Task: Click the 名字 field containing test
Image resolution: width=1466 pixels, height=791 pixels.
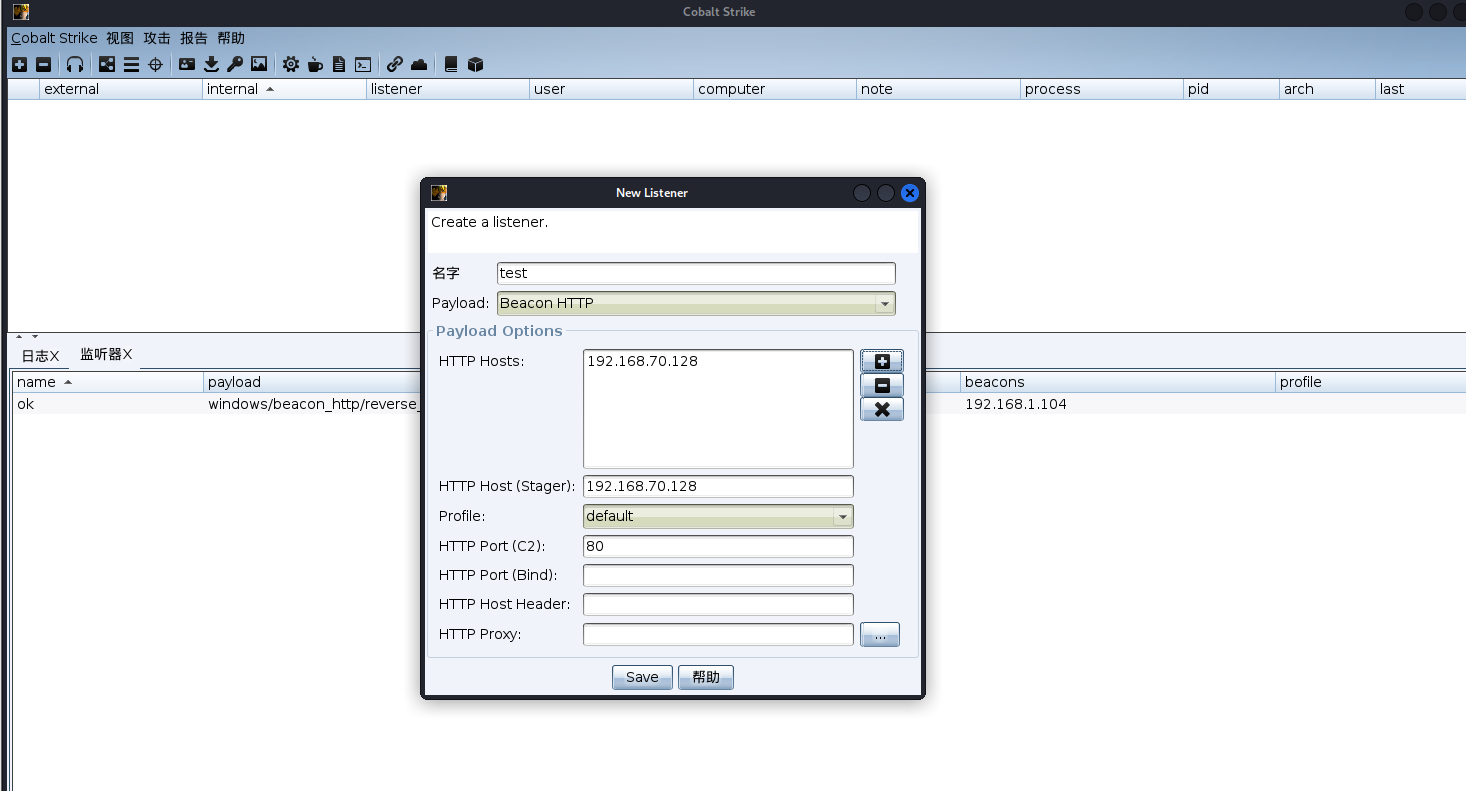Action: (x=696, y=273)
